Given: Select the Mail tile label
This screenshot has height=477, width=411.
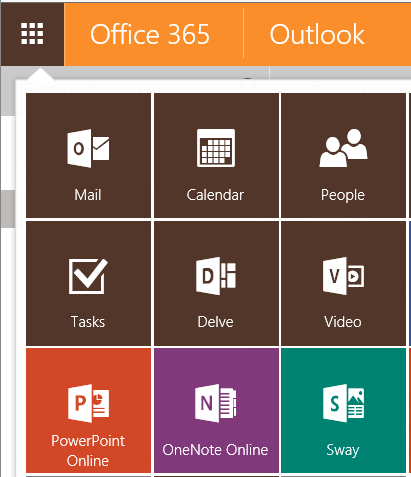Looking at the screenshot, I should [88, 195].
